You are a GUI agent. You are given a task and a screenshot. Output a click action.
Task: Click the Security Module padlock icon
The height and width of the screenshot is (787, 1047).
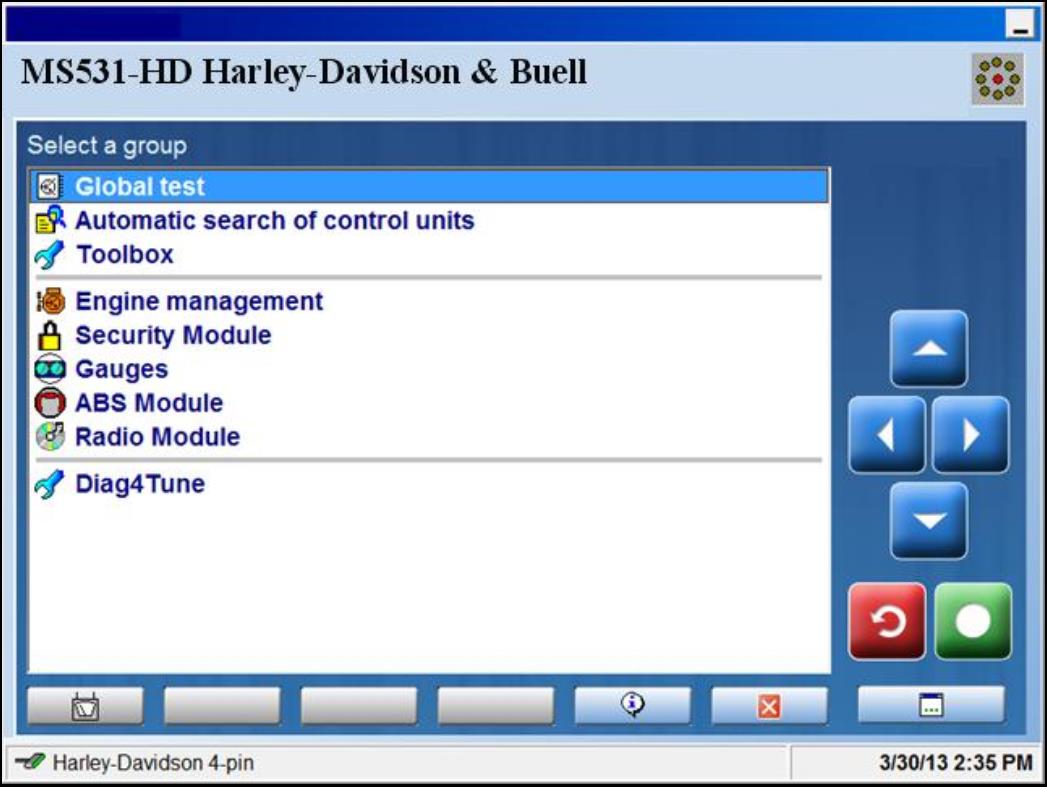point(49,336)
